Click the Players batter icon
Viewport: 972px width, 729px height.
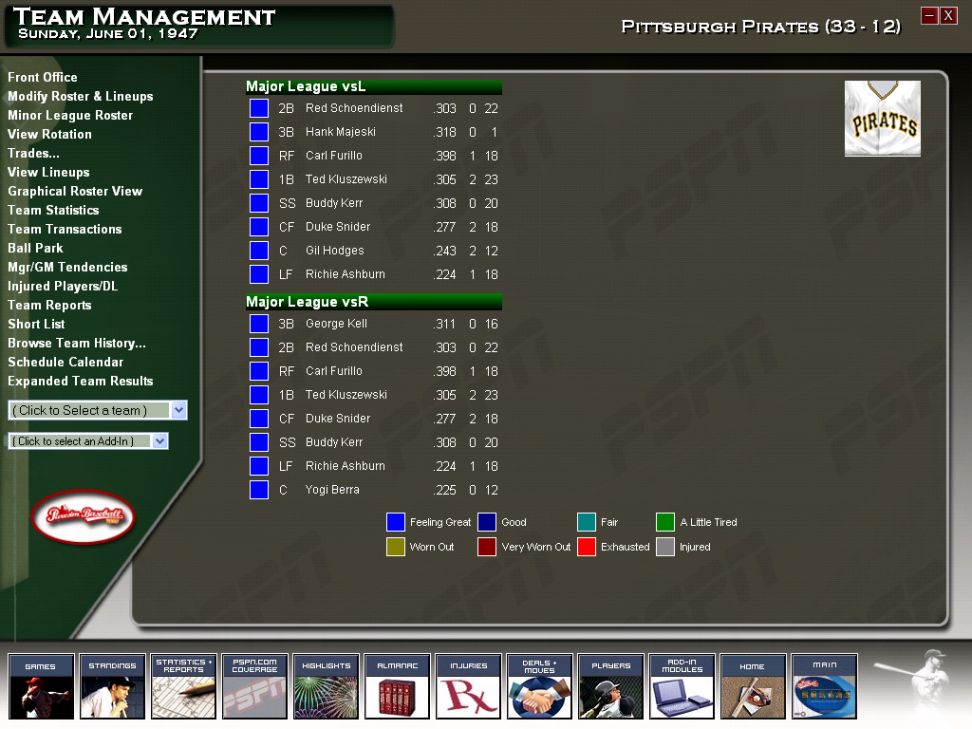[x=611, y=686]
